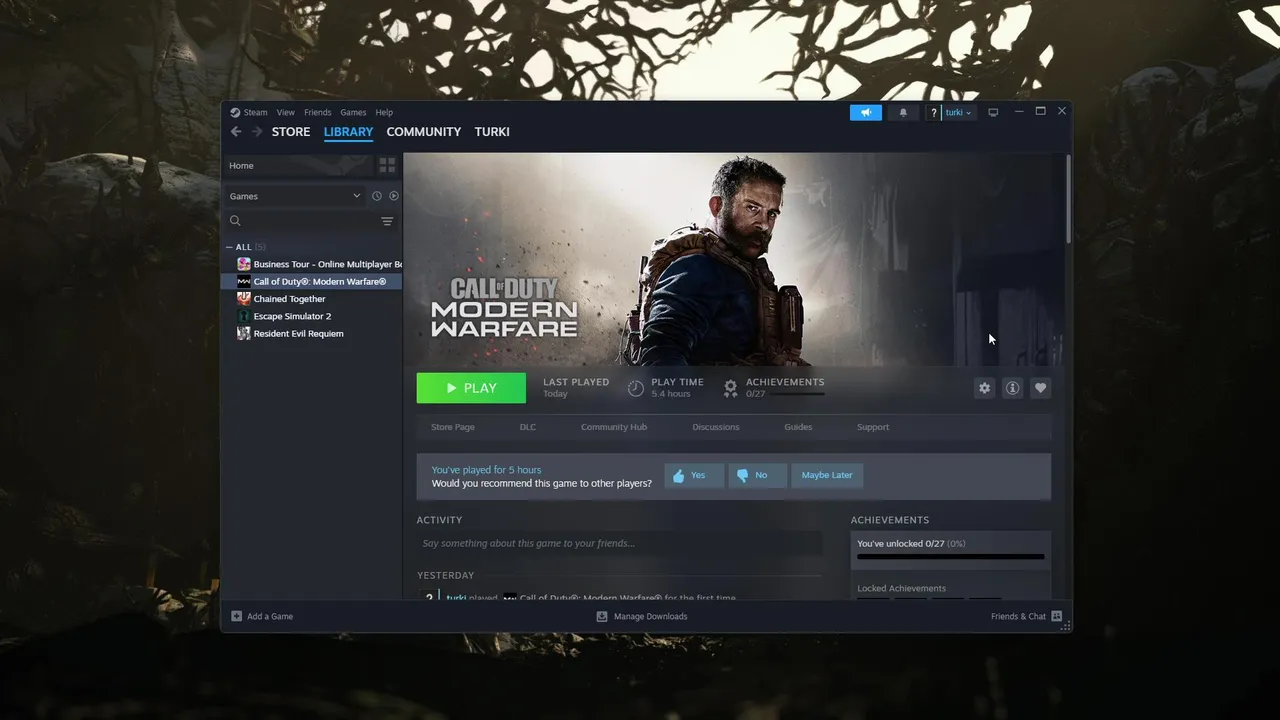Viewport: 1280px width, 720px height.
Task: Click the back navigation arrow
Action: [x=236, y=132]
